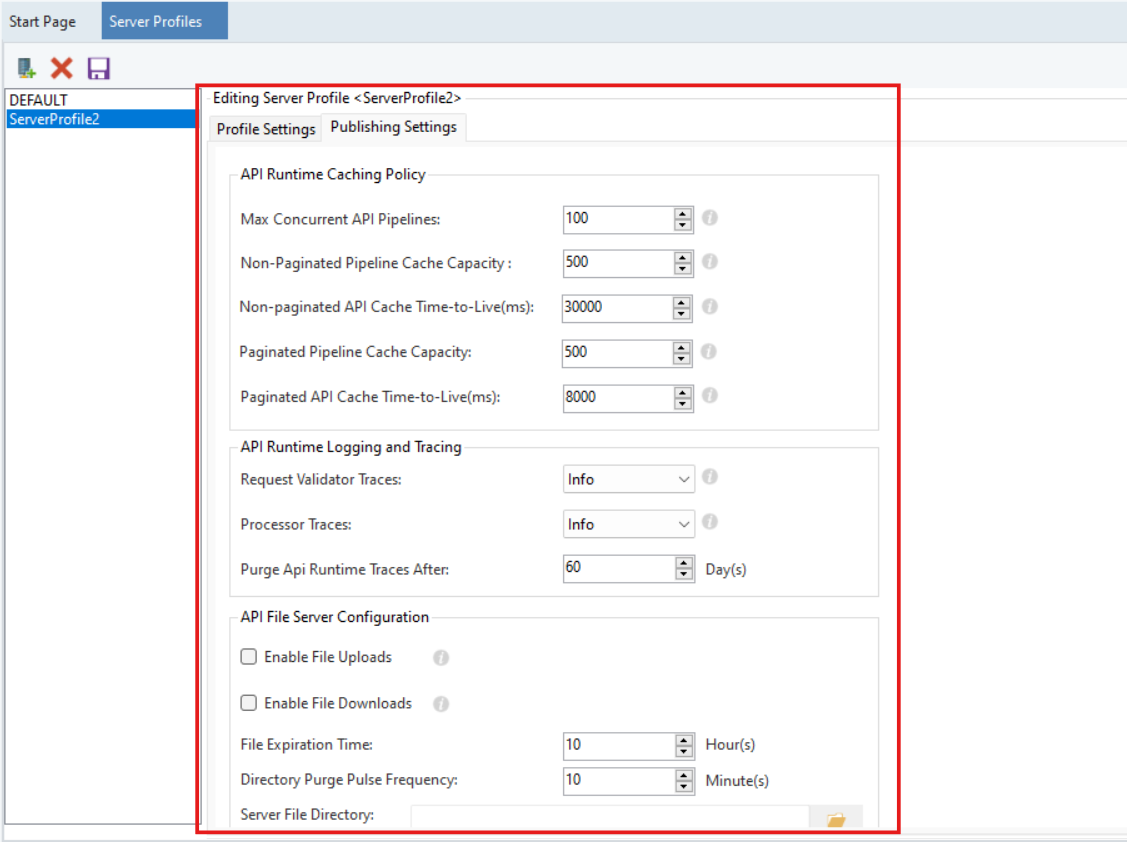Switch to the Profile Settings tab

pos(266,129)
